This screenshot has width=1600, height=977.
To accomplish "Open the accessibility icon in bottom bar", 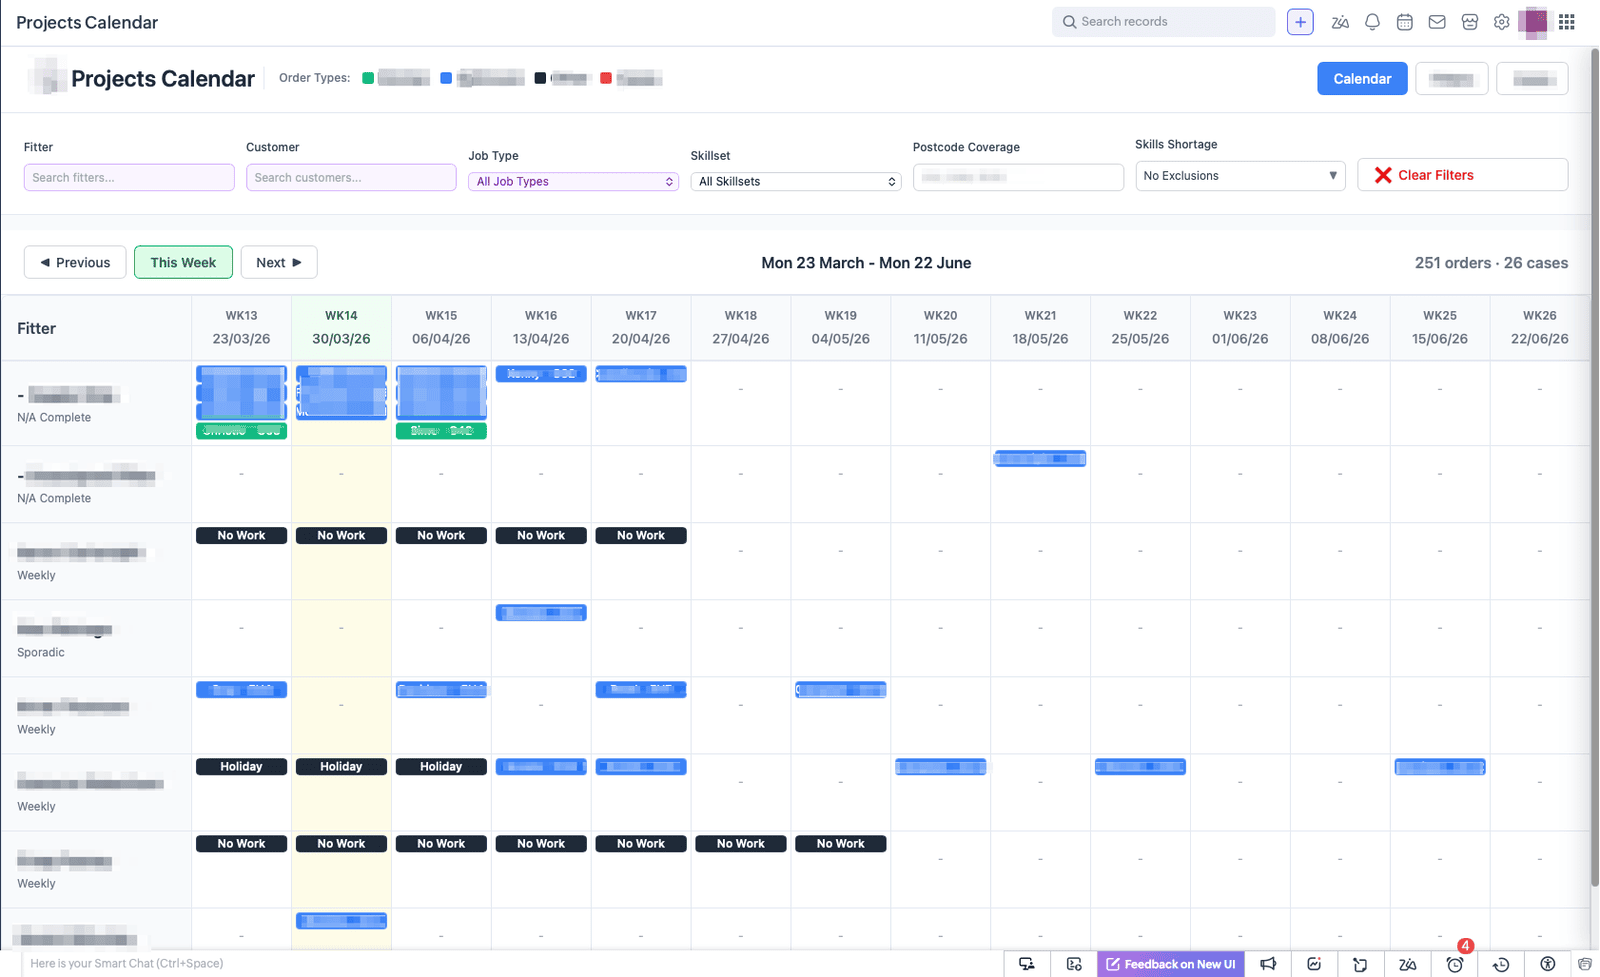I will [1548, 964].
